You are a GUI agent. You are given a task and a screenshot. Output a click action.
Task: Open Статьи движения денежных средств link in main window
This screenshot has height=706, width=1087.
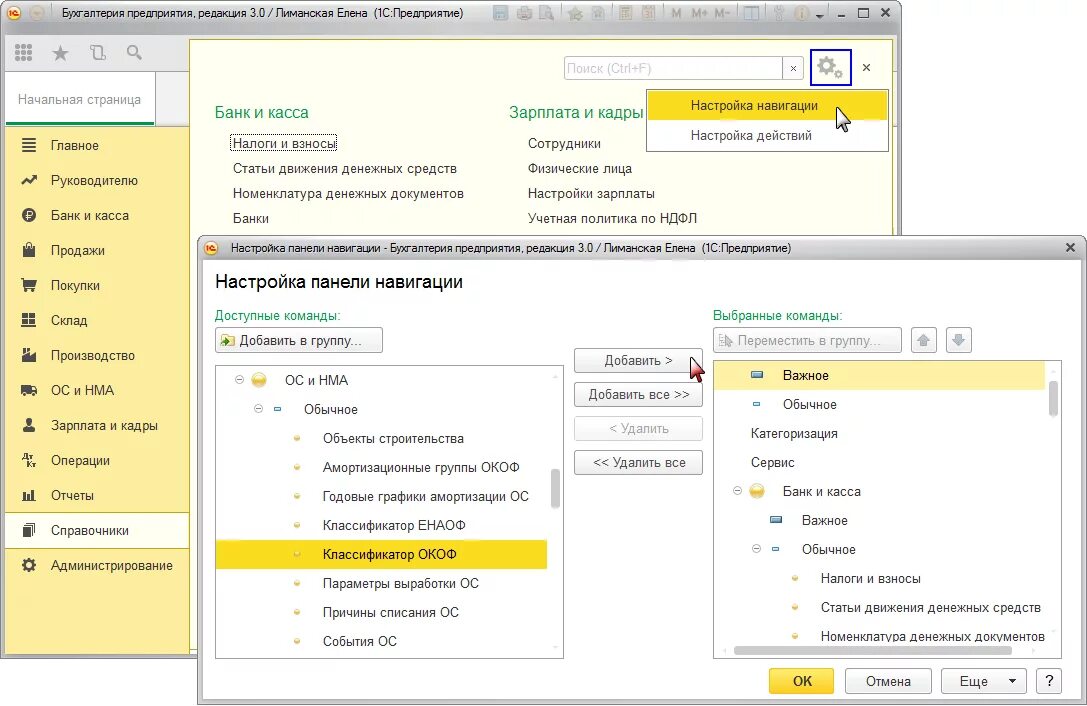(345, 169)
